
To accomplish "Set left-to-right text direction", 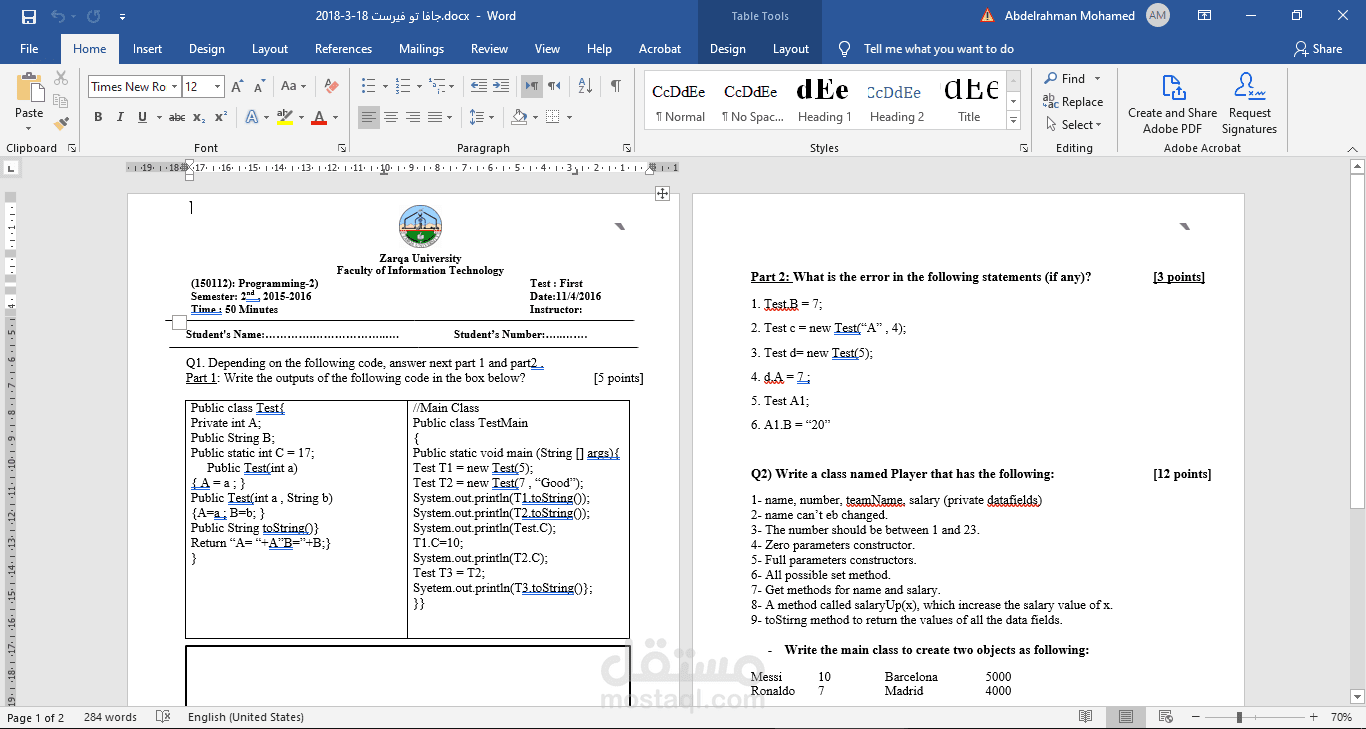I will coord(532,86).
